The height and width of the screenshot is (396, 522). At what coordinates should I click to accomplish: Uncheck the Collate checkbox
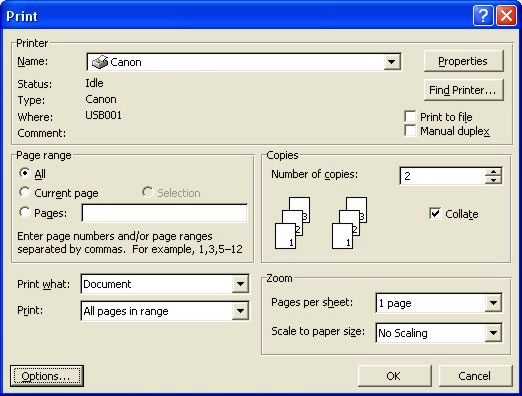435,214
